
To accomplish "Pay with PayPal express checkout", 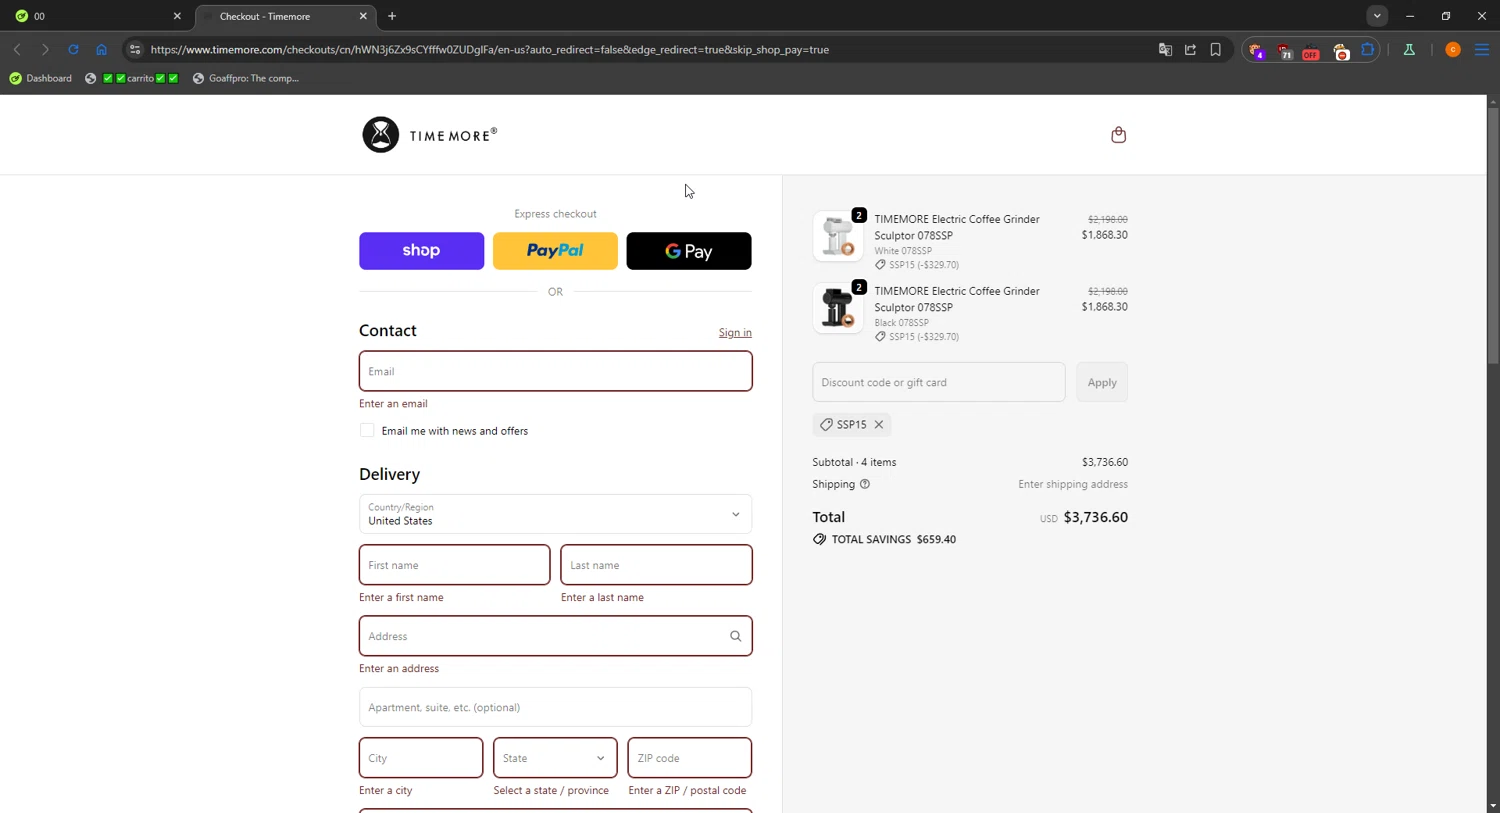I will (x=555, y=251).
